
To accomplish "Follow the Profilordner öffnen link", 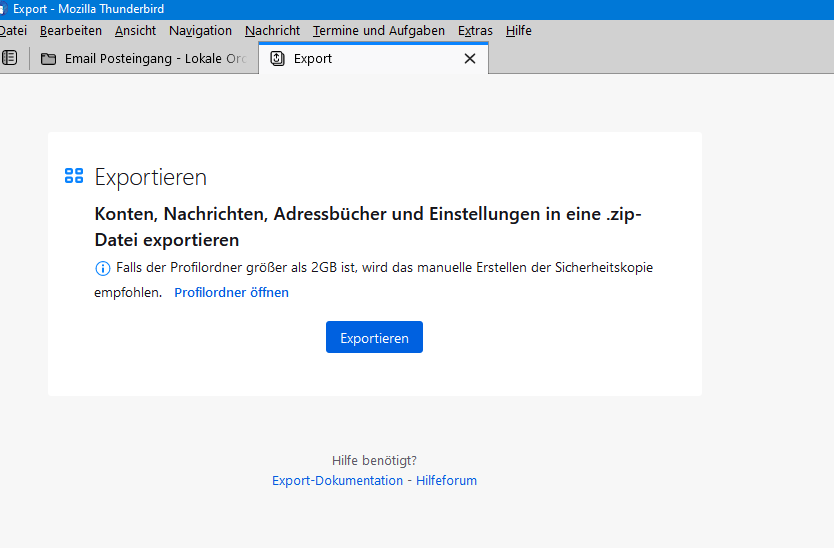I will point(231,293).
